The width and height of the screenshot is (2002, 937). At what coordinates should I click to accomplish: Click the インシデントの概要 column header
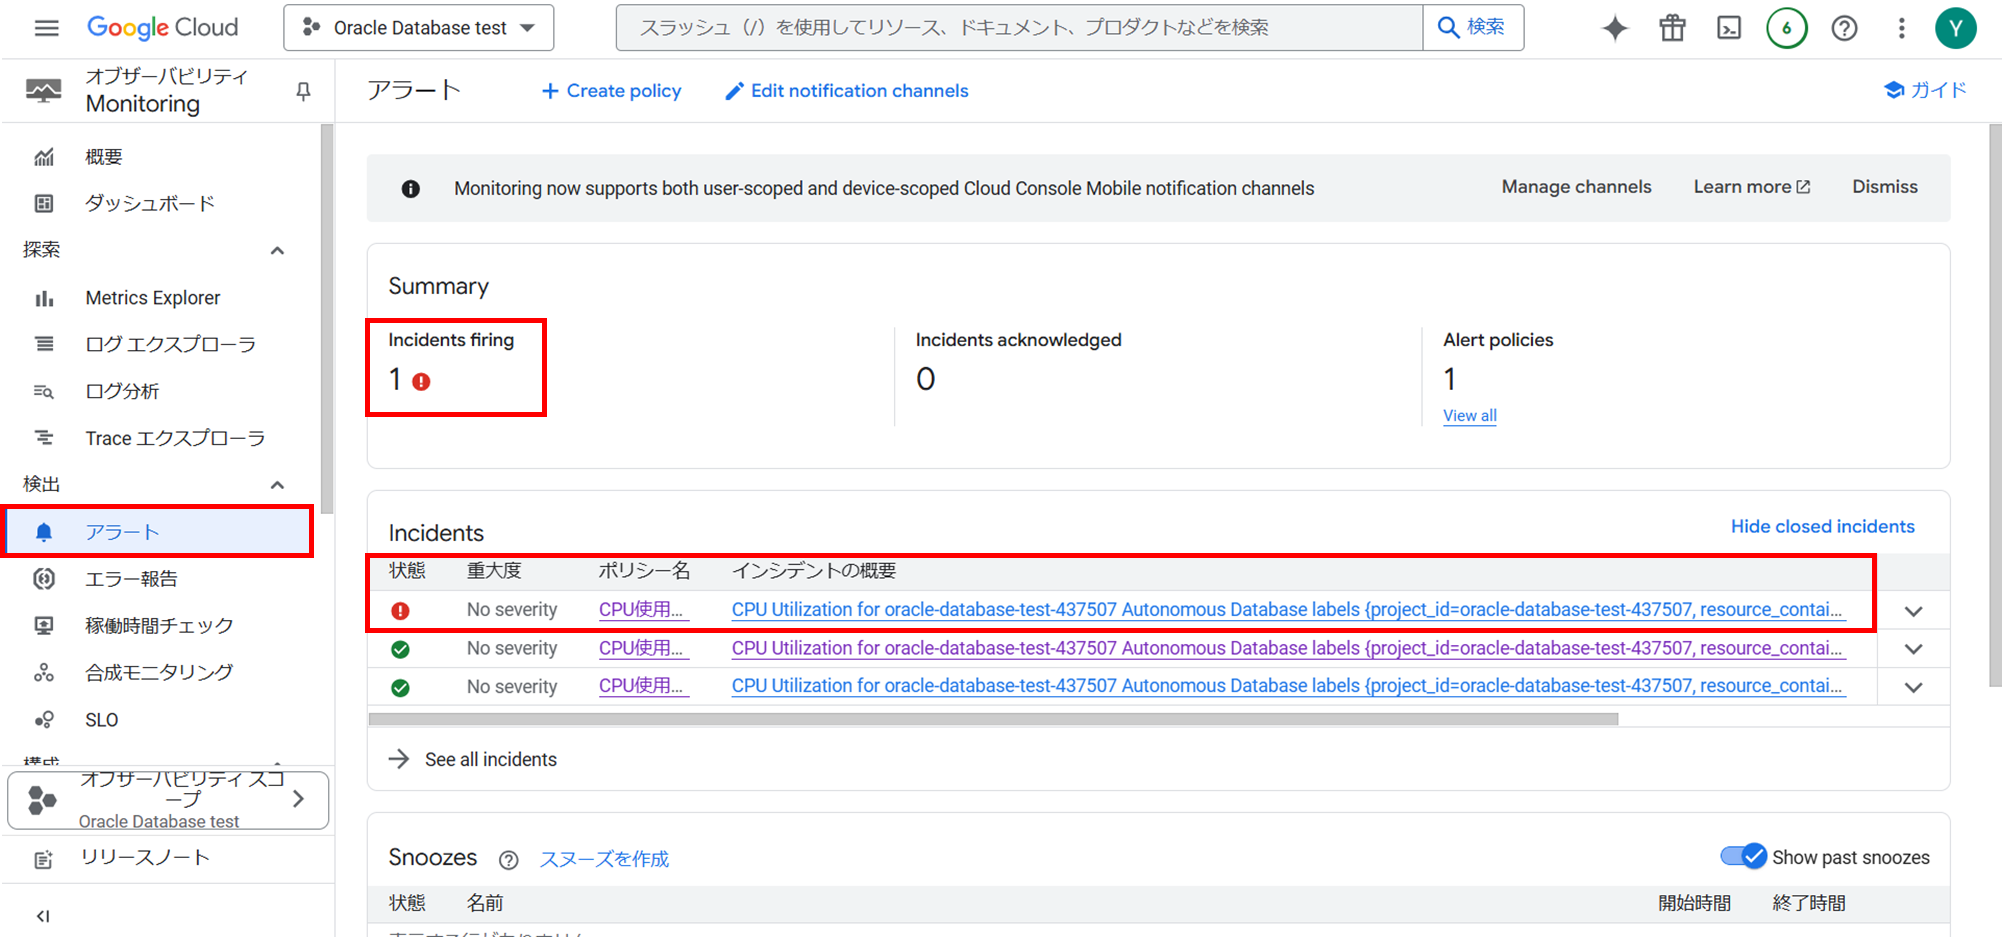click(814, 571)
